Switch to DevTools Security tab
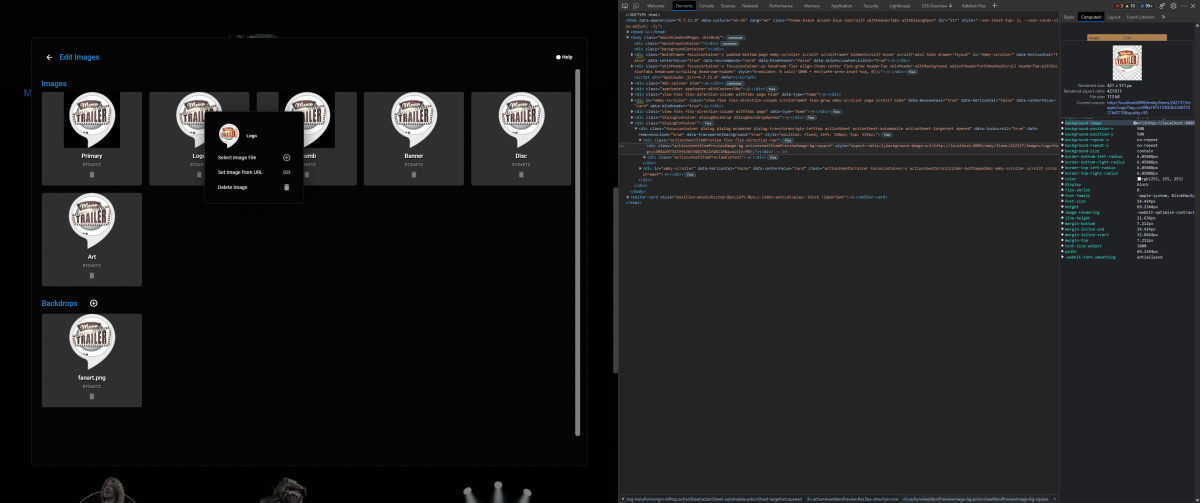1200x503 pixels. [871, 6]
